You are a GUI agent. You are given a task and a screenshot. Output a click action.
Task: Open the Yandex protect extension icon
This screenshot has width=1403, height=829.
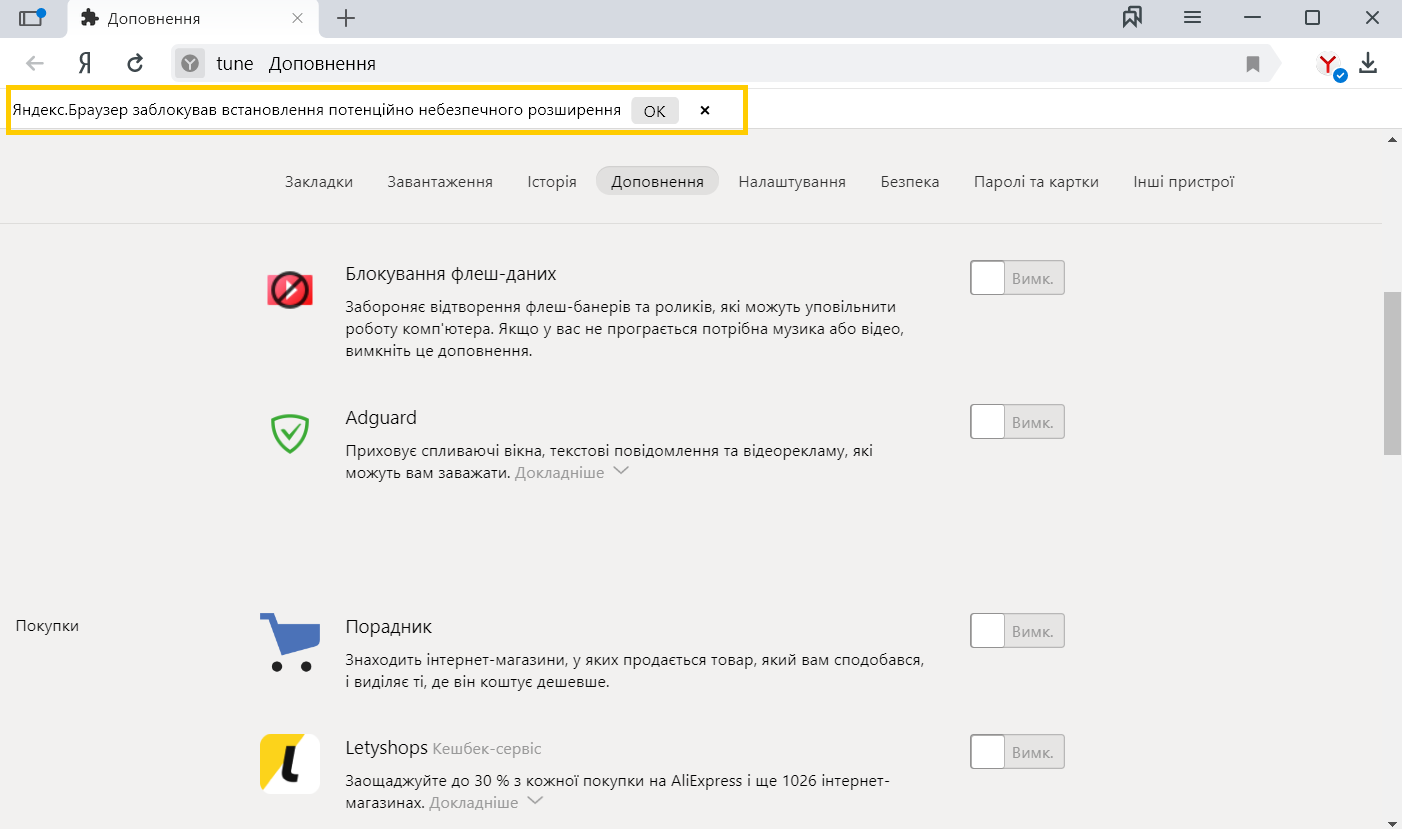click(x=1331, y=66)
